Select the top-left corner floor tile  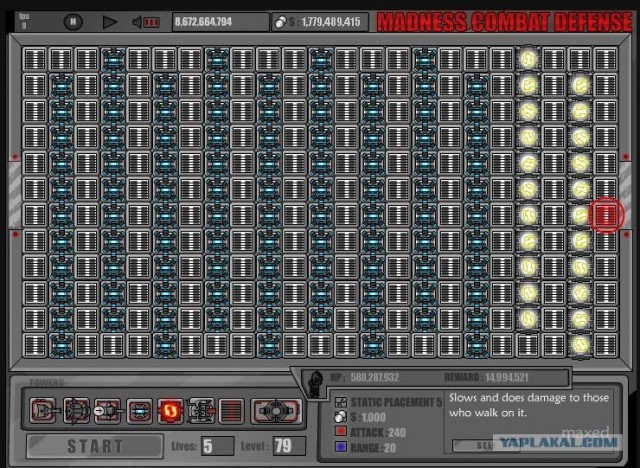pyautogui.click(x=35, y=59)
